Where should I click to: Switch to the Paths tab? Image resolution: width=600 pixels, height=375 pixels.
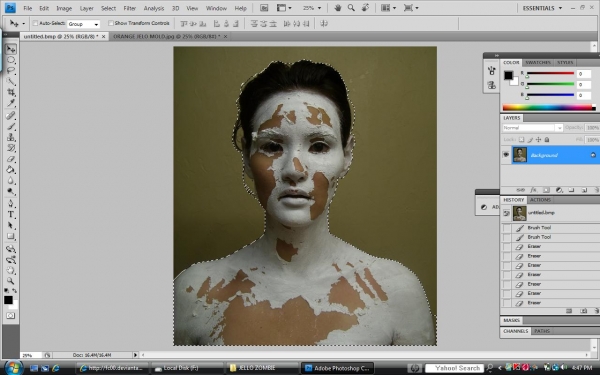[x=542, y=331]
